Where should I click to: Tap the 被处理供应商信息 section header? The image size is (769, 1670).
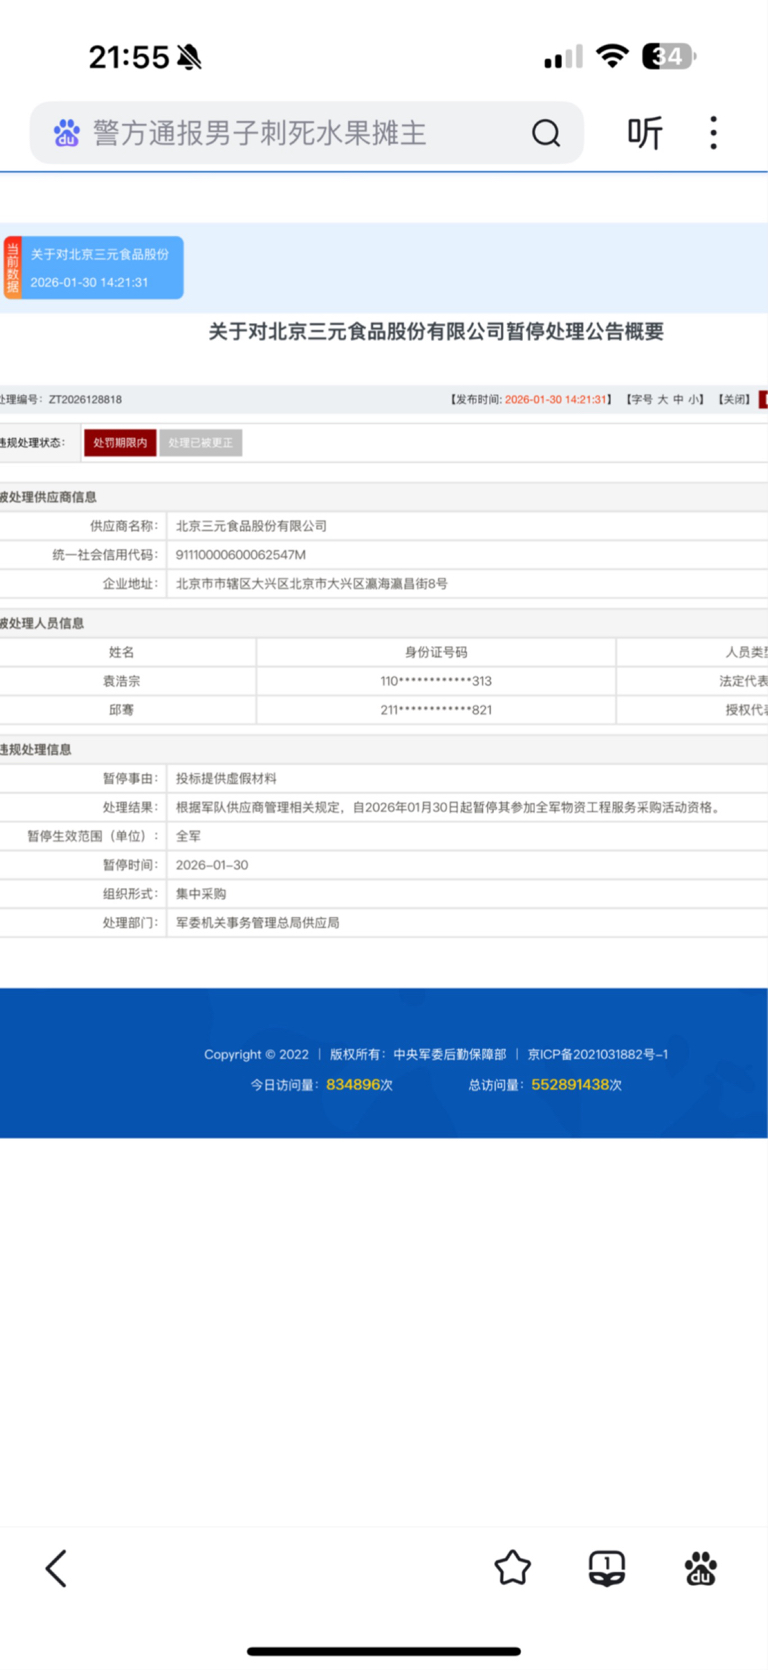[48, 497]
